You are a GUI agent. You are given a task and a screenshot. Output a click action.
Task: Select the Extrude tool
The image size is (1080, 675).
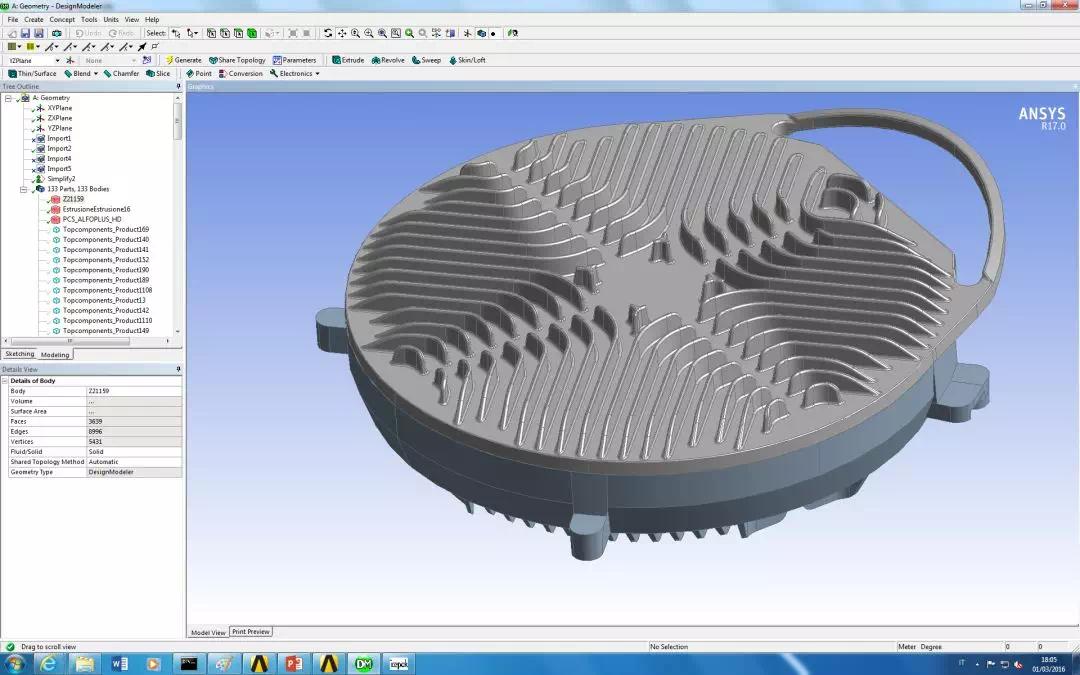[x=348, y=61]
